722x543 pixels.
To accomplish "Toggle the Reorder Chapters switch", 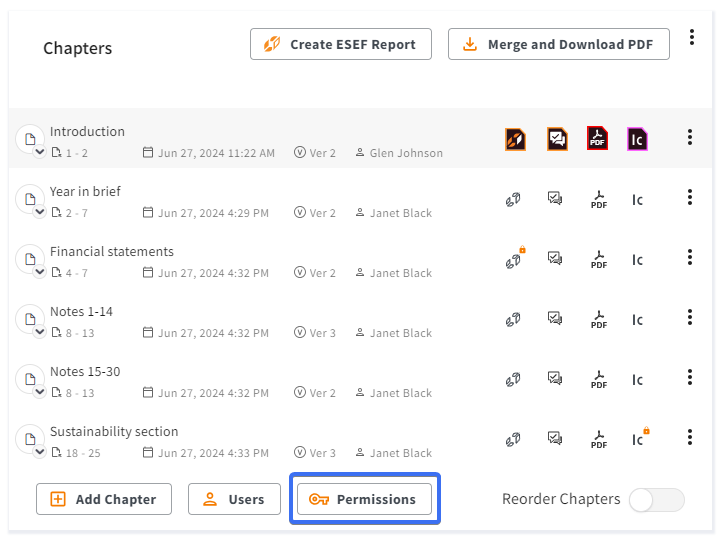I will pos(657,500).
